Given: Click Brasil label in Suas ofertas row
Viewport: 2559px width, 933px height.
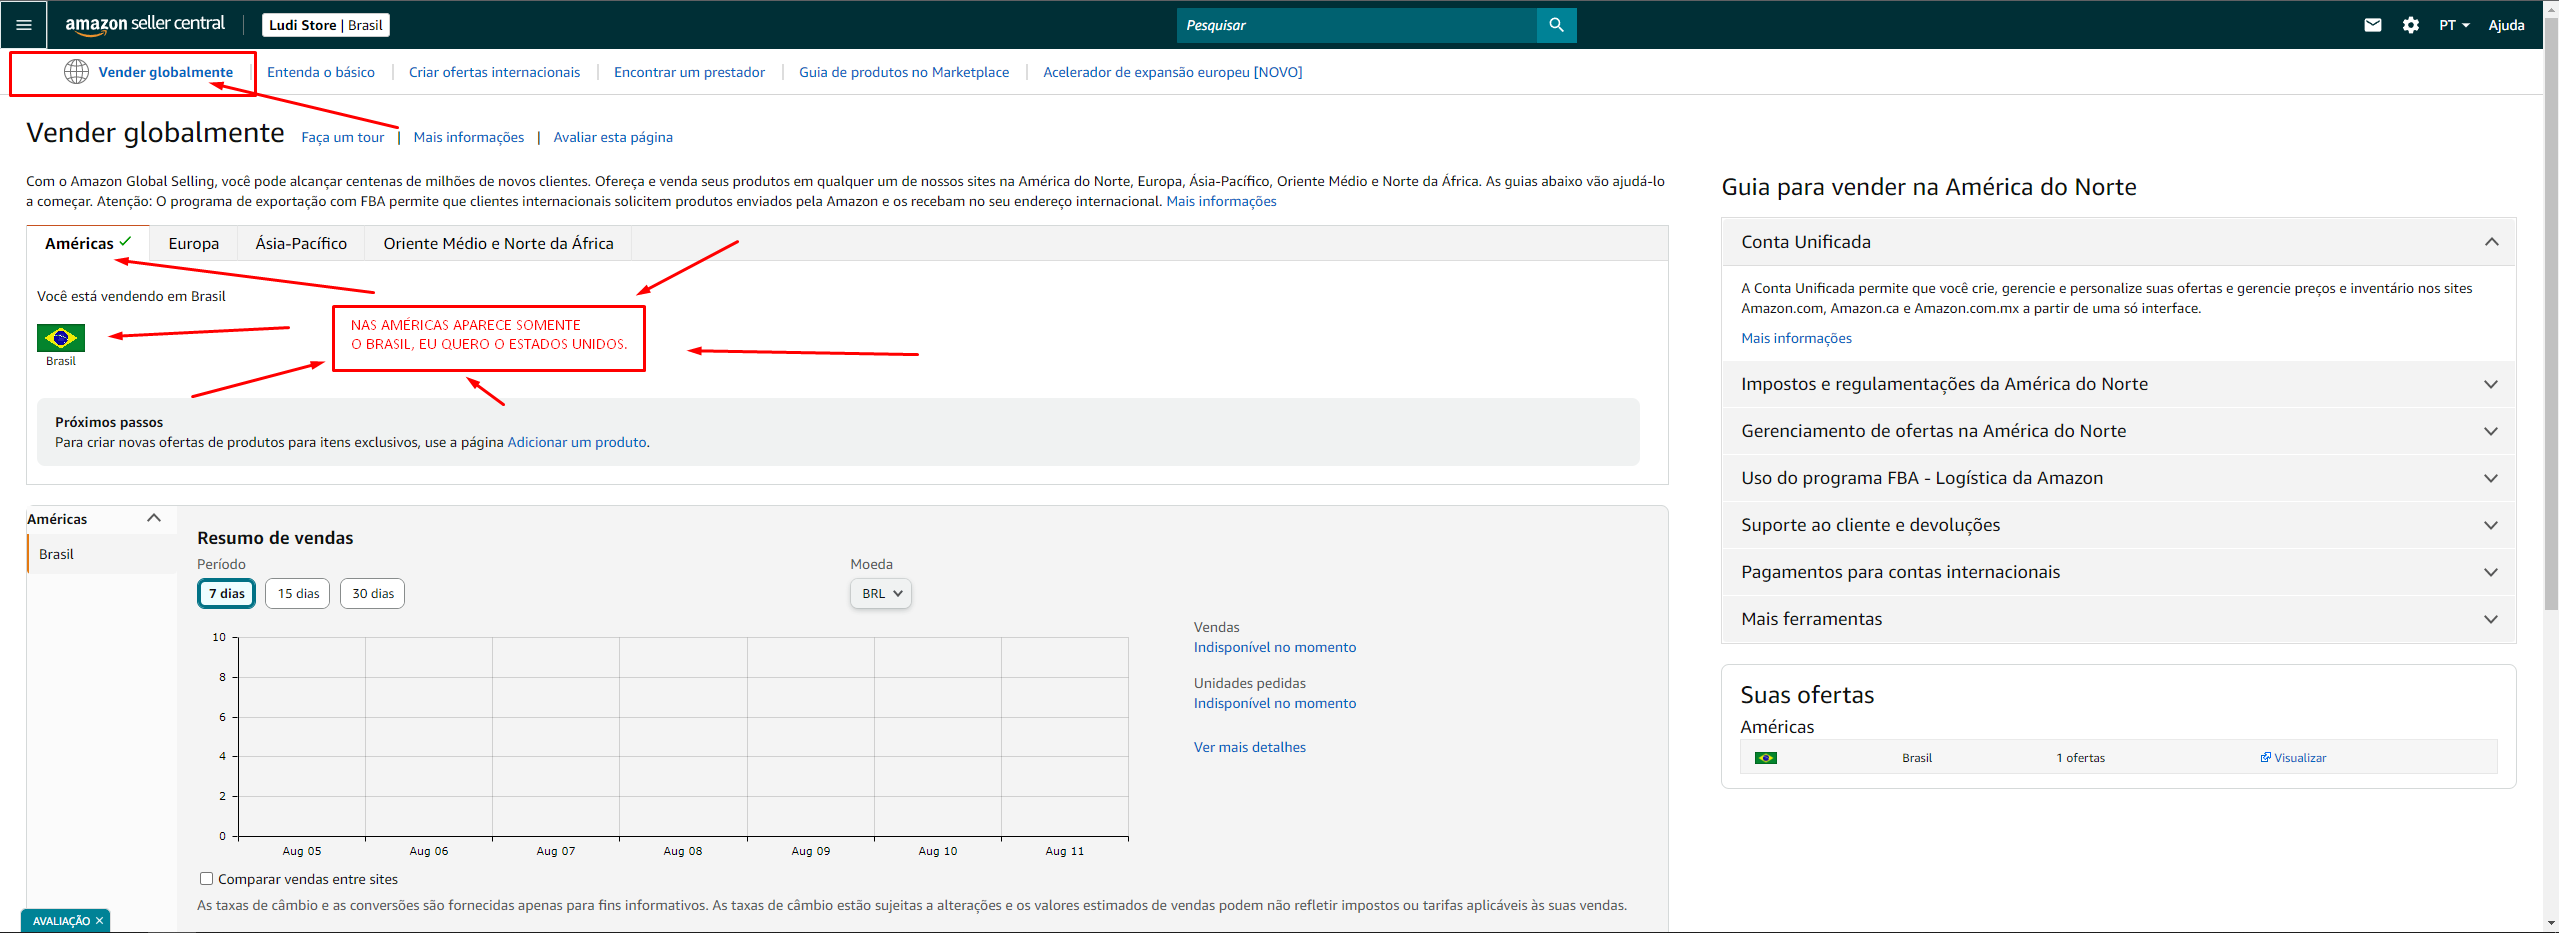Looking at the screenshot, I should (1916, 758).
